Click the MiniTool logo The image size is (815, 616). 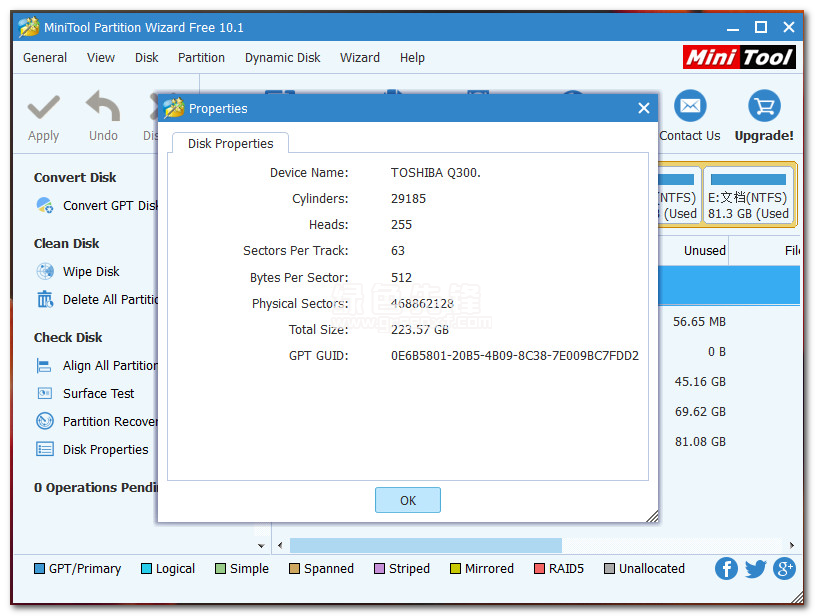tap(739, 57)
